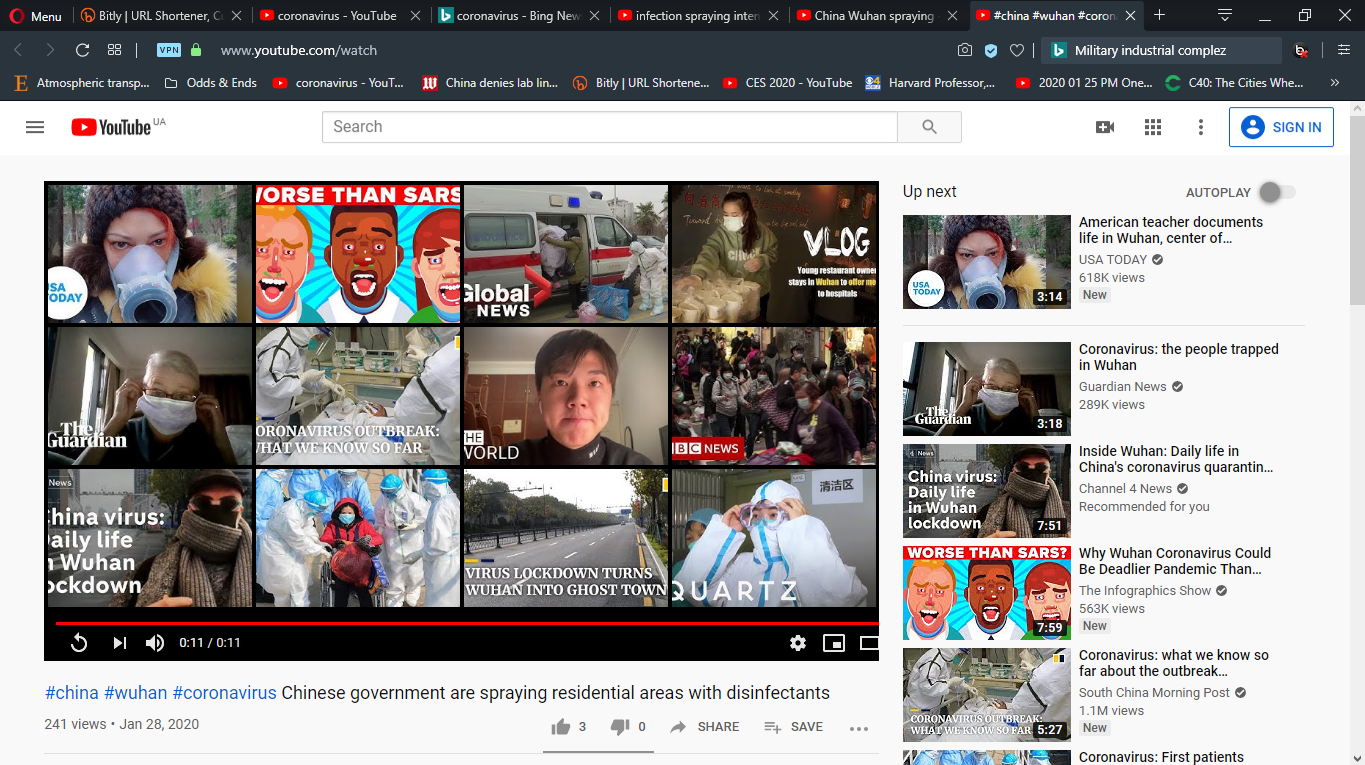The height and width of the screenshot is (765, 1365).
Task: Select end-screen BBC News crowd thumbnail
Action: coord(774,397)
